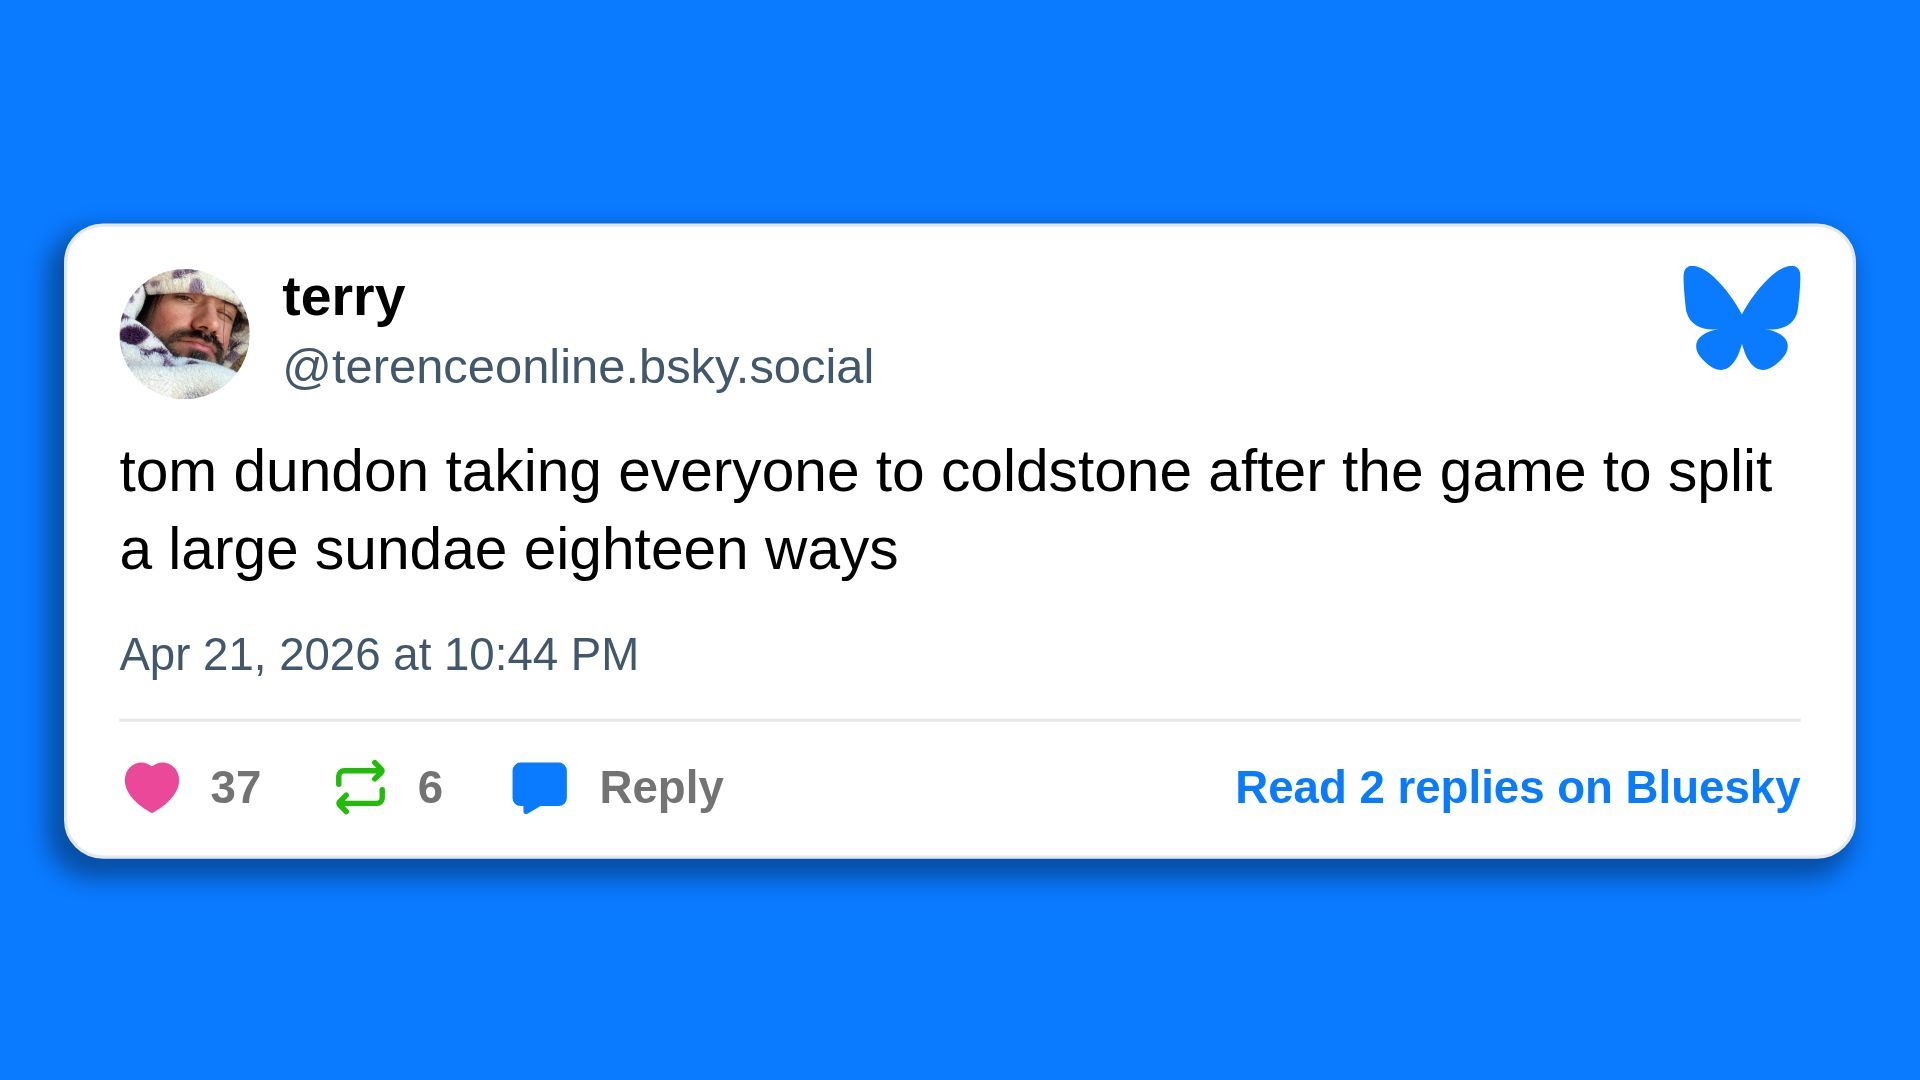Click the Reply label
Screen dimensions: 1920x1080
(661, 787)
